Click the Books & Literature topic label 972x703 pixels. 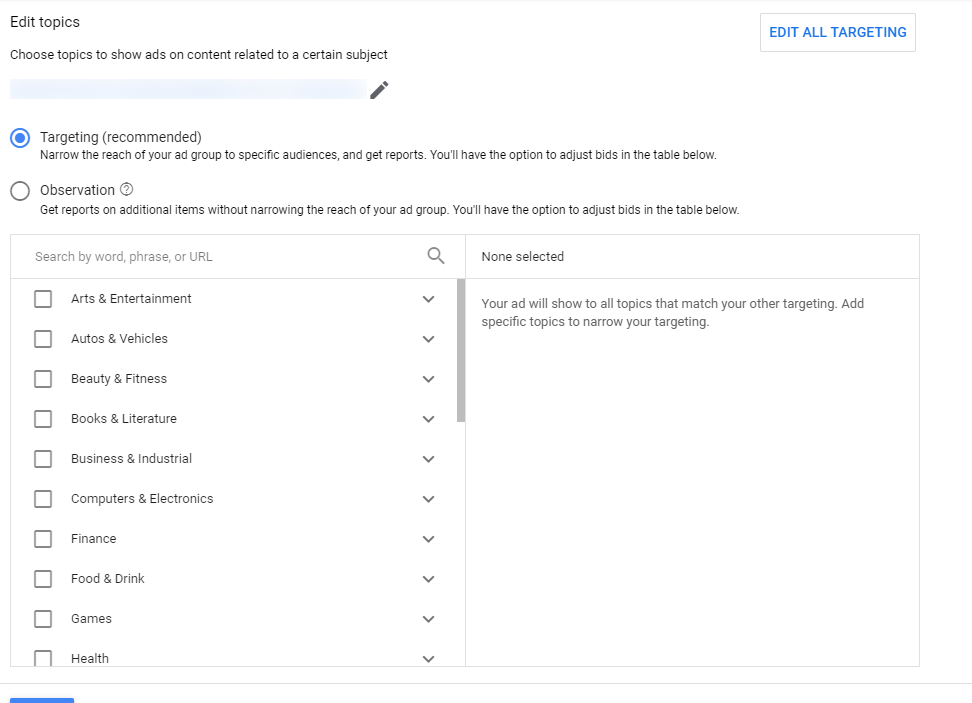(124, 419)
